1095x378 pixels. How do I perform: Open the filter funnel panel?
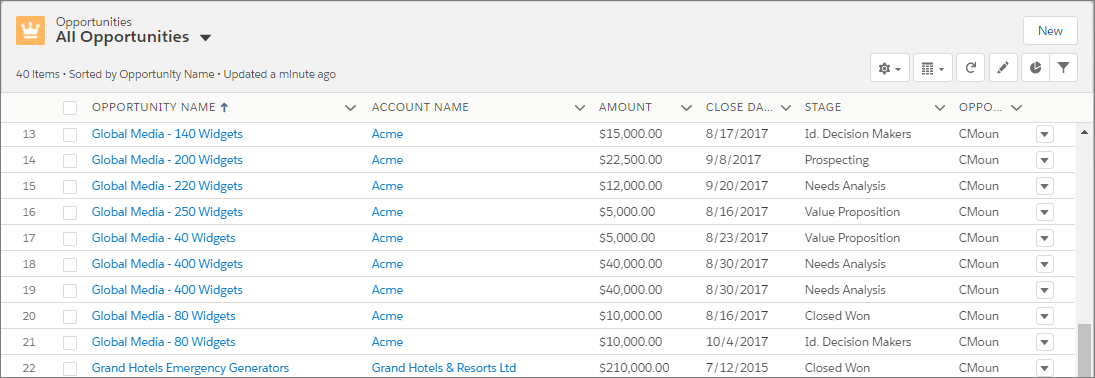point(1063,68)
